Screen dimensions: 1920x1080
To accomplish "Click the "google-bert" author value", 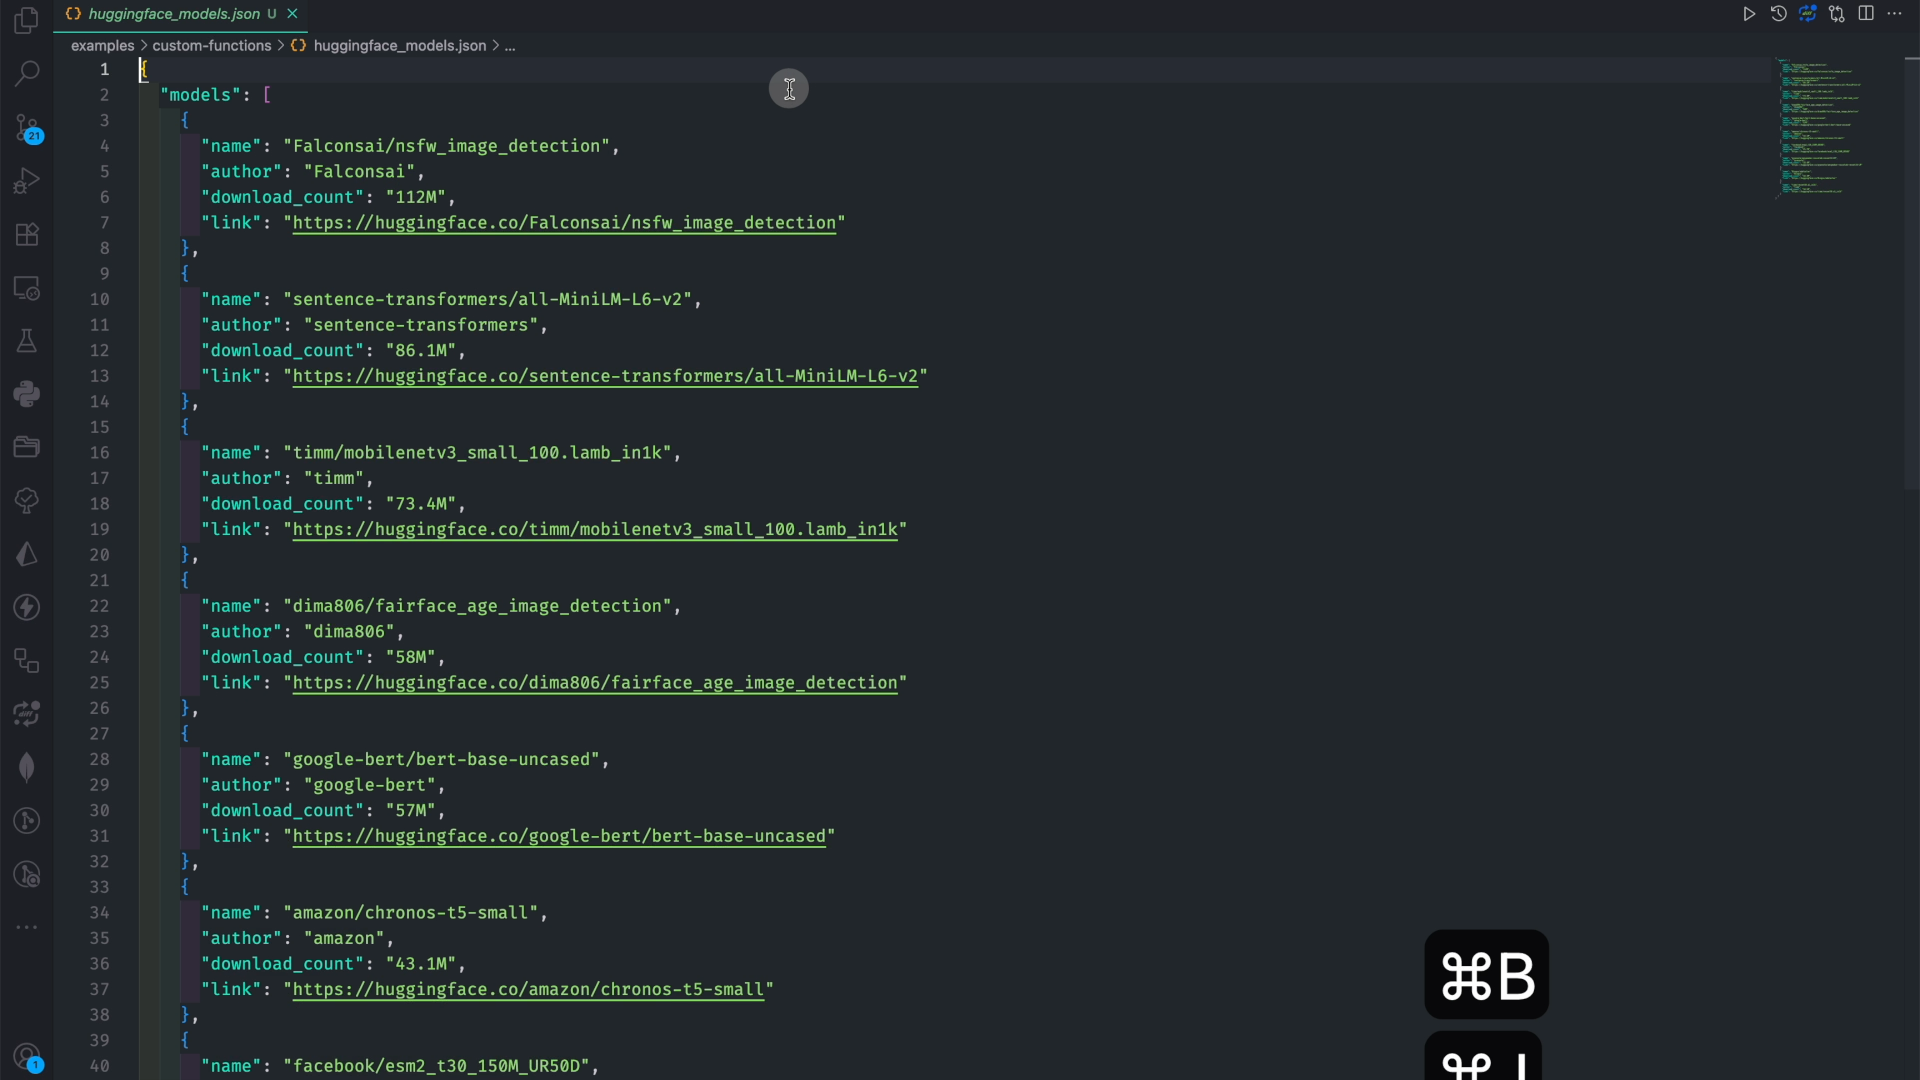I will point(369,785).
